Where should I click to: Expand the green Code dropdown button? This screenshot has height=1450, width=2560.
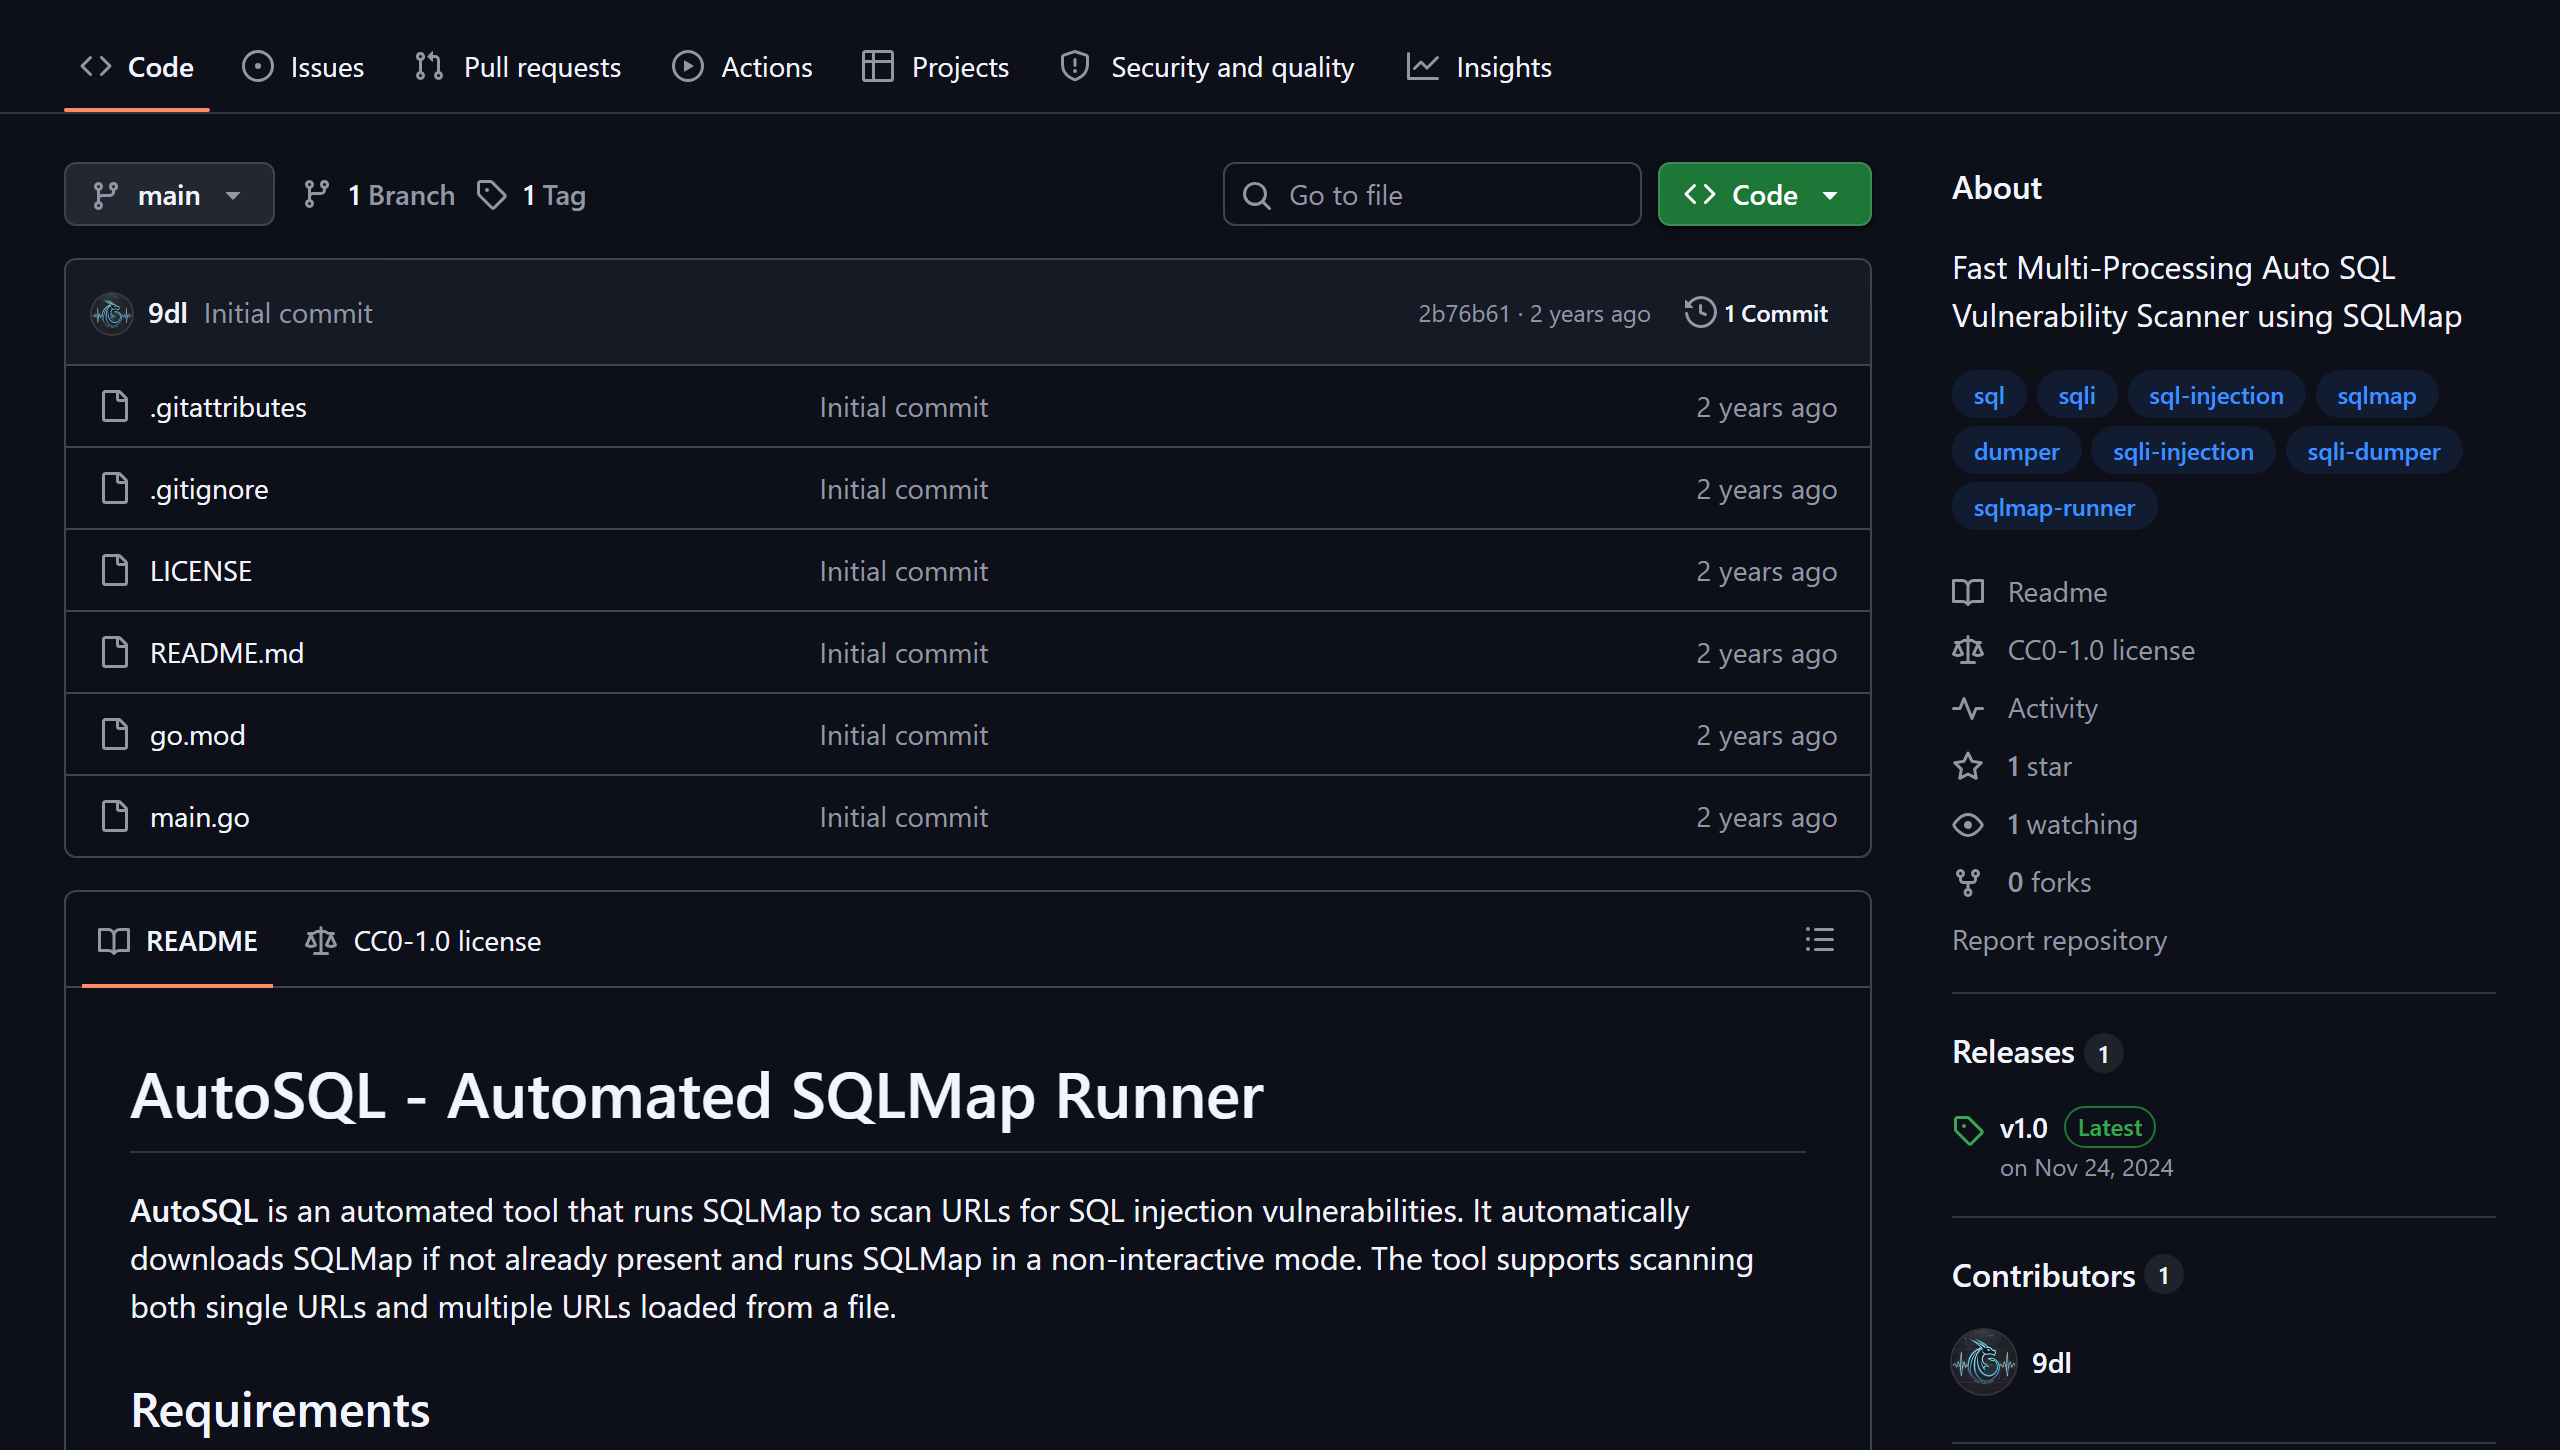(x=1764, y=195)
